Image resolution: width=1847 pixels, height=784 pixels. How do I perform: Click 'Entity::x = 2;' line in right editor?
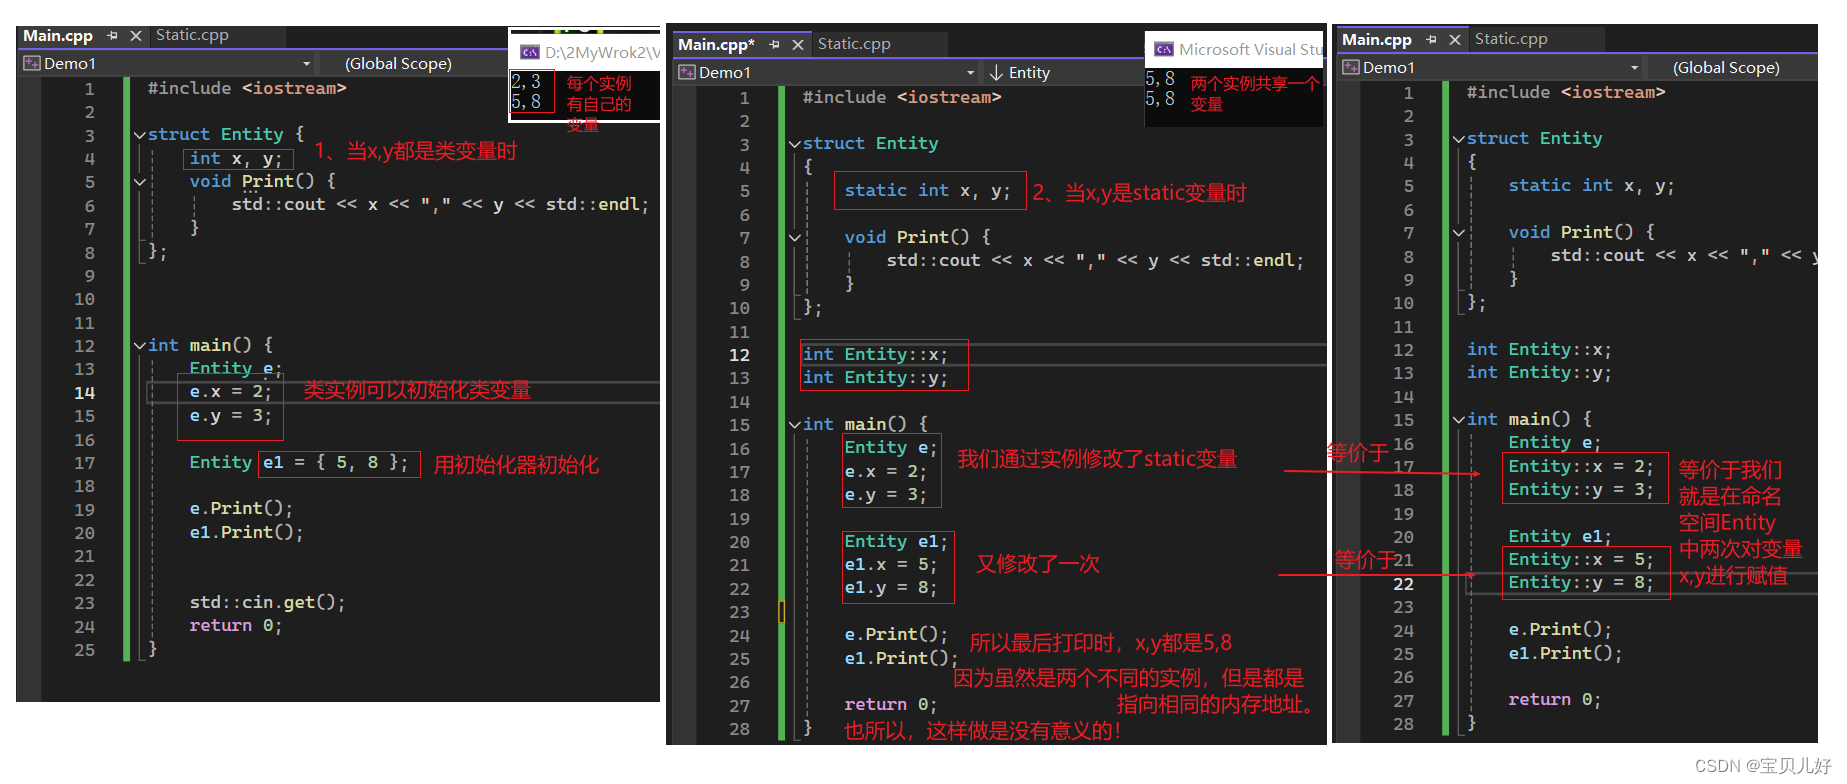point(1581,466)
